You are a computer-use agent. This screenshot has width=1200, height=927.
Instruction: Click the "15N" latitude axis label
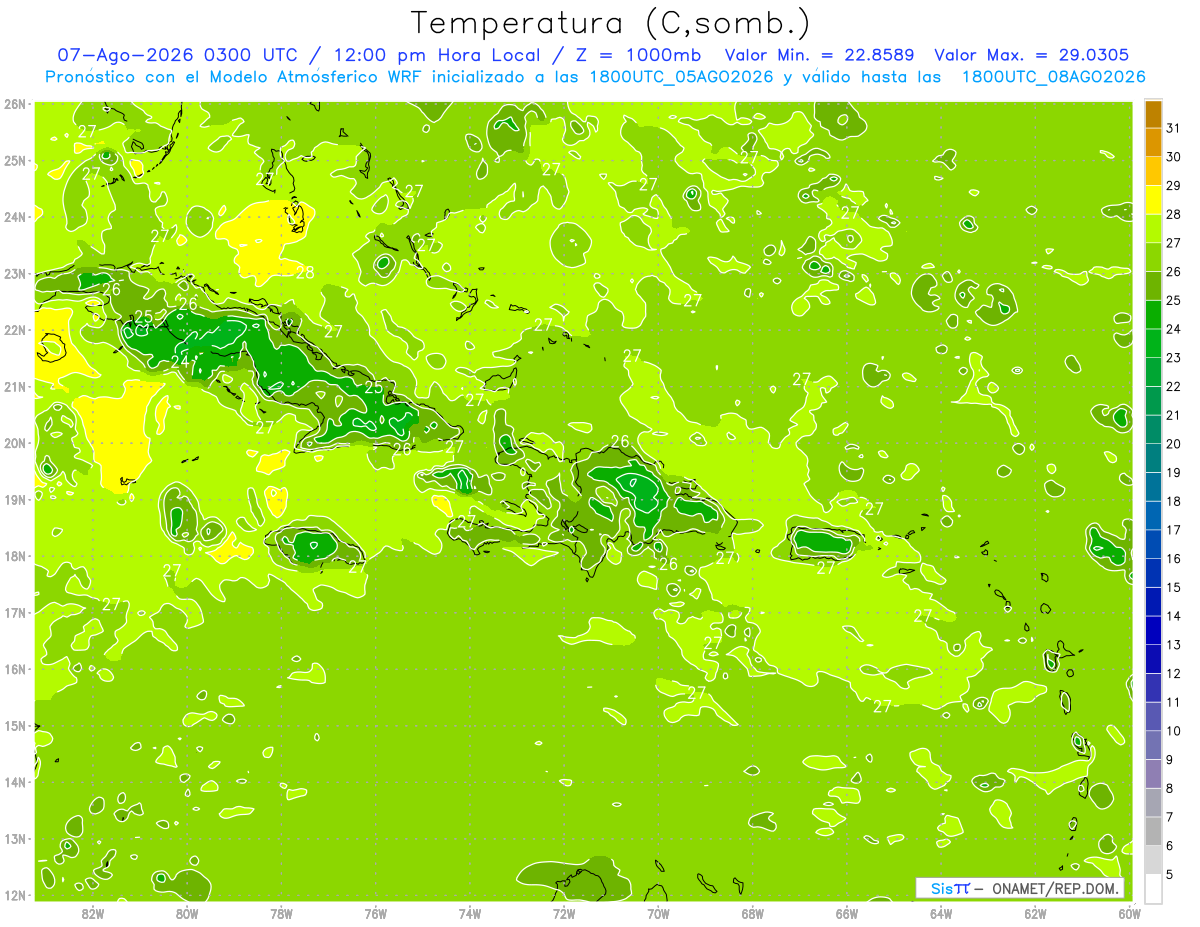(15, 725)
